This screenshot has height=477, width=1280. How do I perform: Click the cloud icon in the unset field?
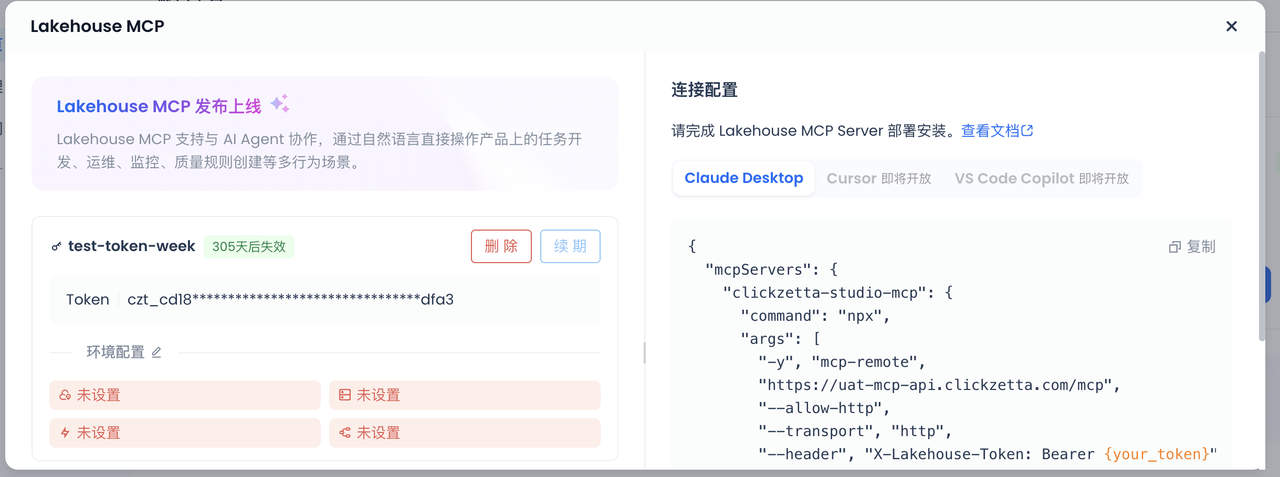pyautogui.click(x=65, y=395)
